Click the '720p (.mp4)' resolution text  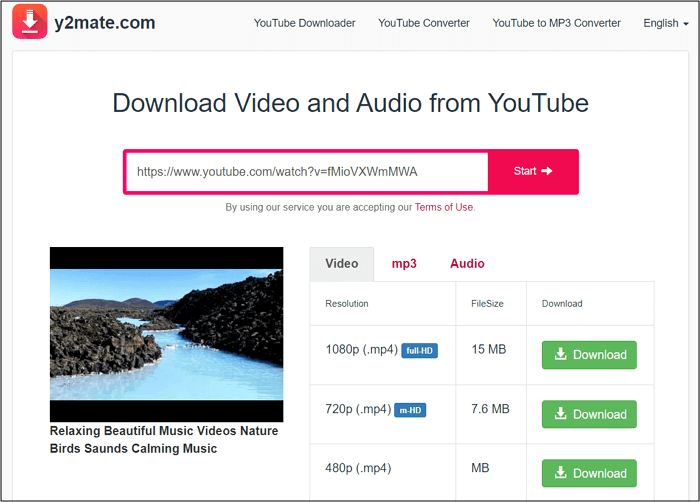[x=358, y=409]
